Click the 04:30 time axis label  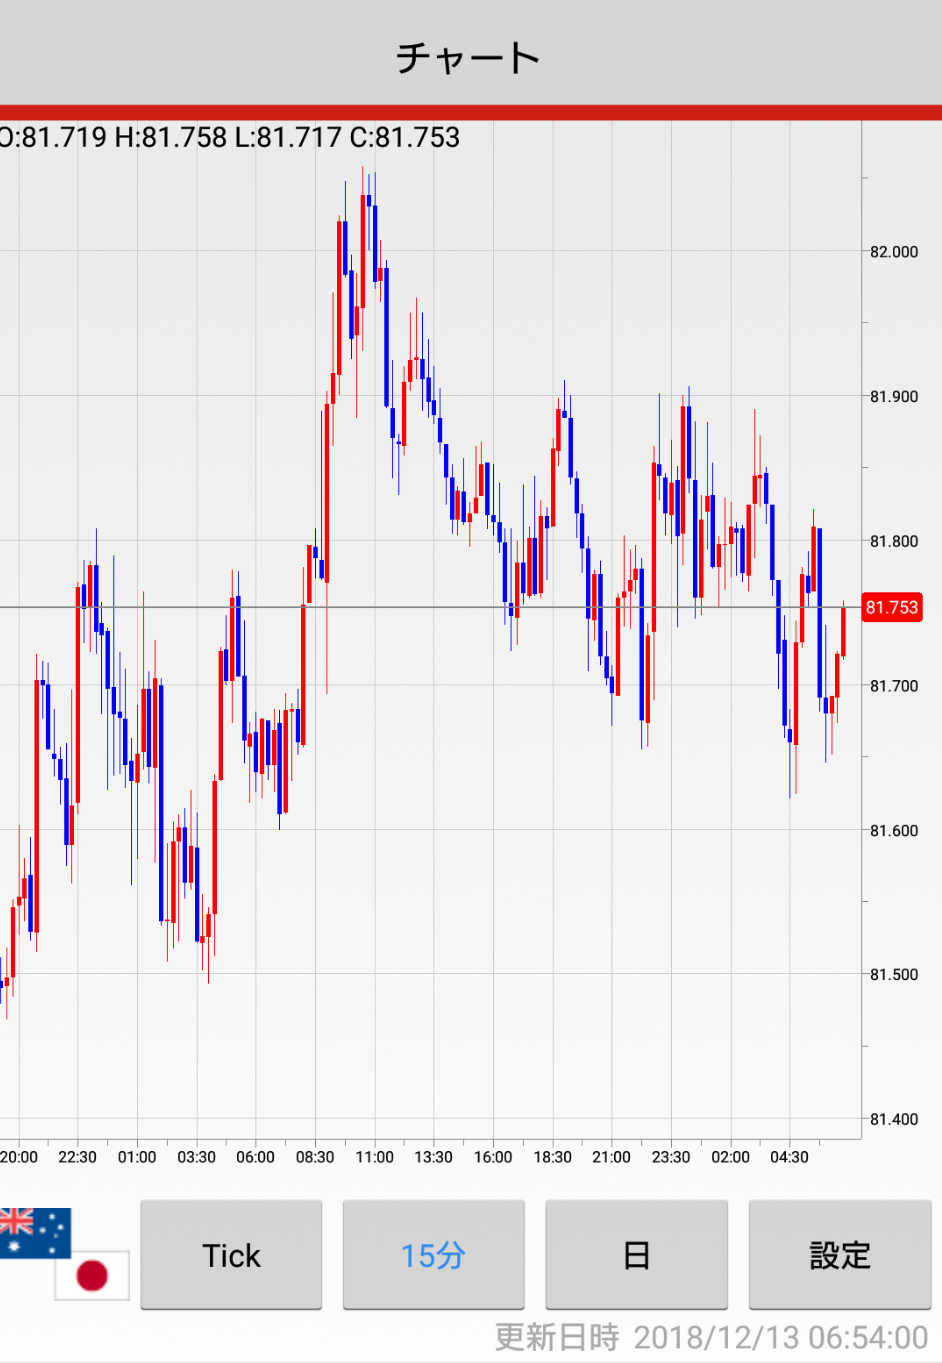click(789, 1157)
